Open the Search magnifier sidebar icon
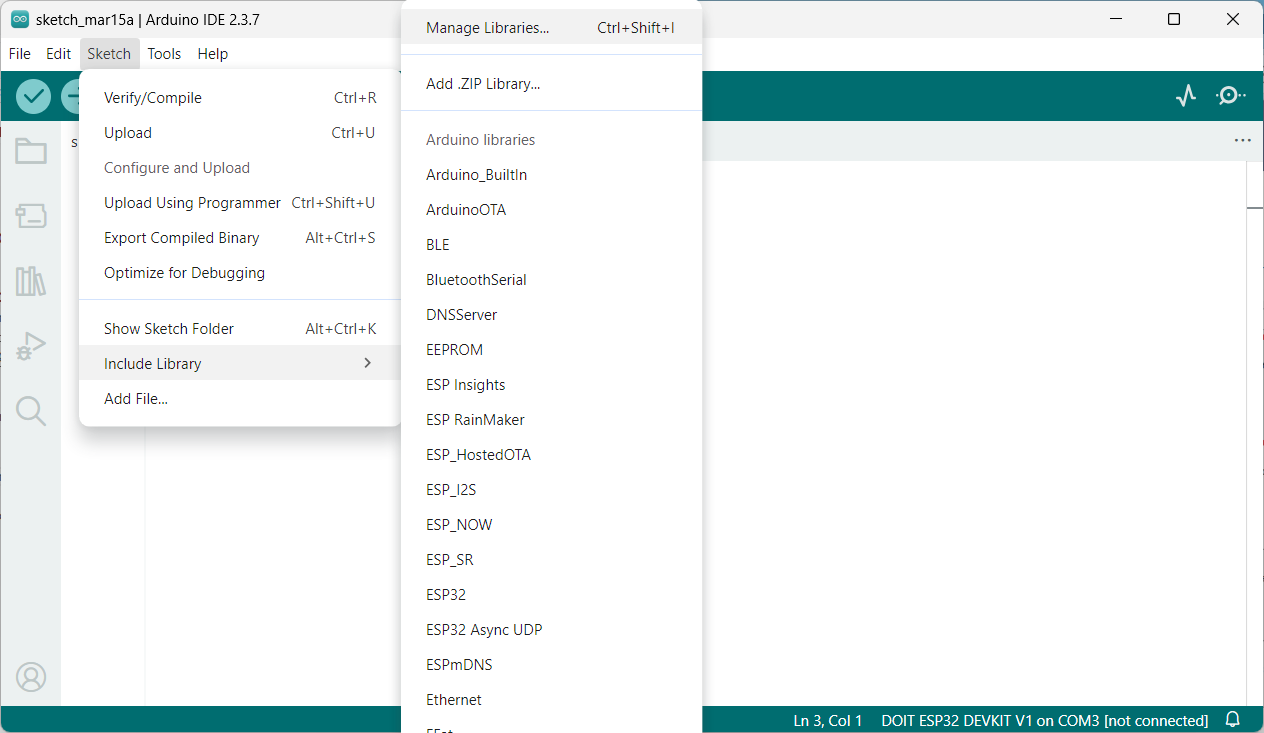Screen dimensions: 1264x733 tap(31, 411)
